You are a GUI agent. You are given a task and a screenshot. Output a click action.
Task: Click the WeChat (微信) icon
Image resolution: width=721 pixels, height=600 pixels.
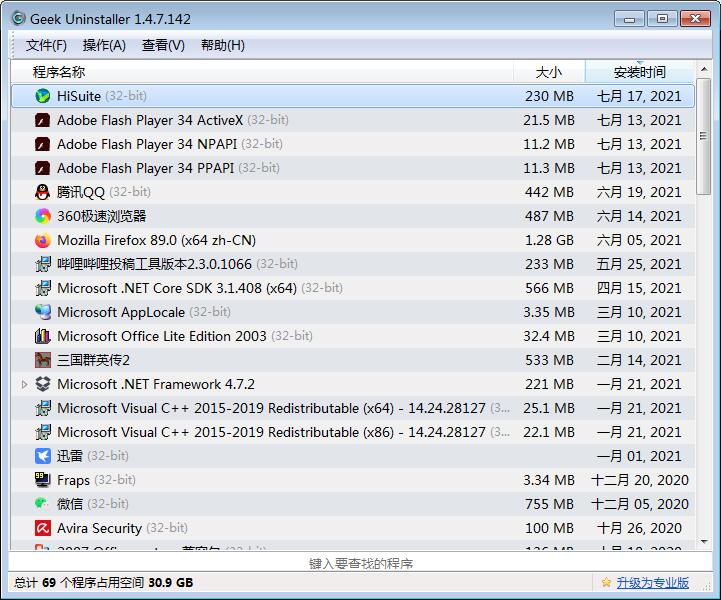coord(43,504)
